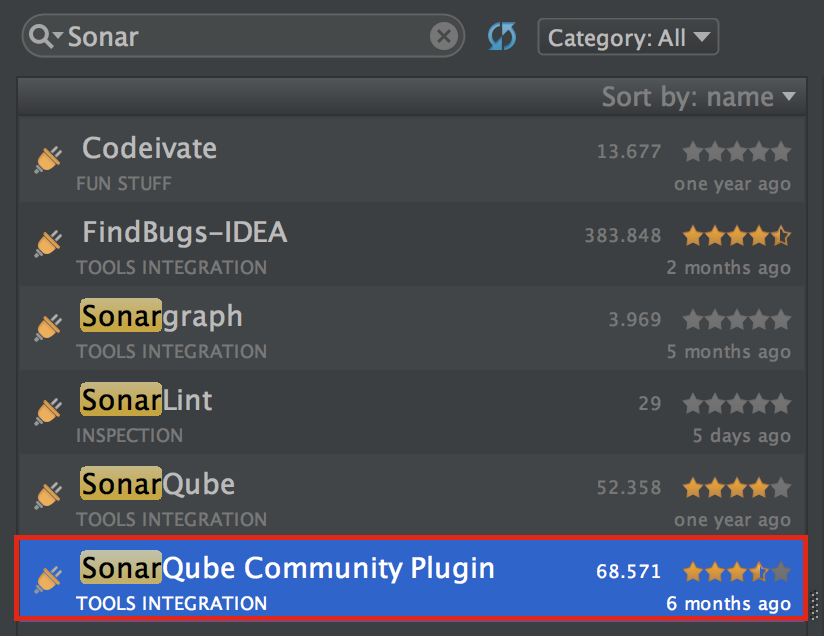The width and height of the screenshot is (824, 636).
Task: Click the 52.358 download count
Action: (629, 488)
